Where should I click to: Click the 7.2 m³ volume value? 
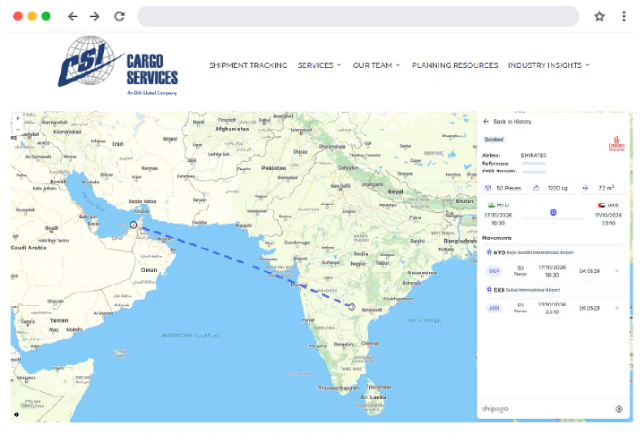coord(606,188)
